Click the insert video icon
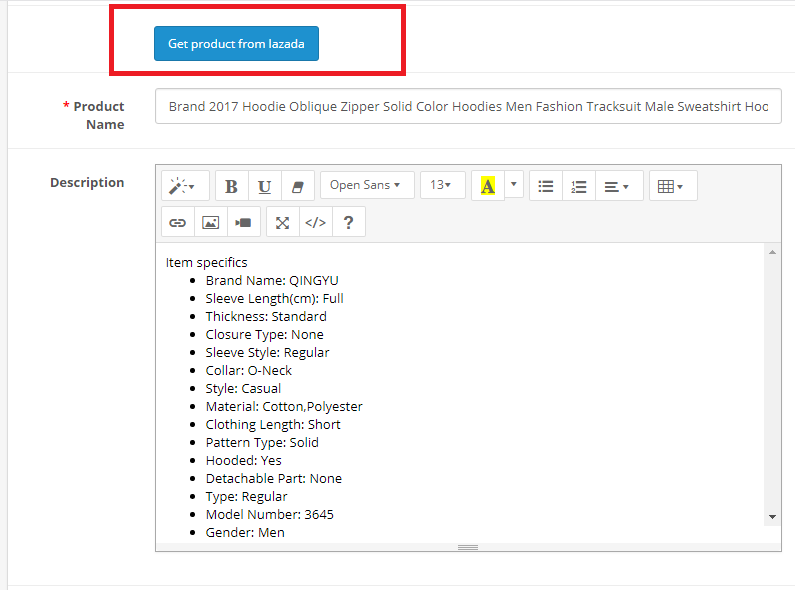The width and height of the screenshot is (795, 590). tap(243, 222)
